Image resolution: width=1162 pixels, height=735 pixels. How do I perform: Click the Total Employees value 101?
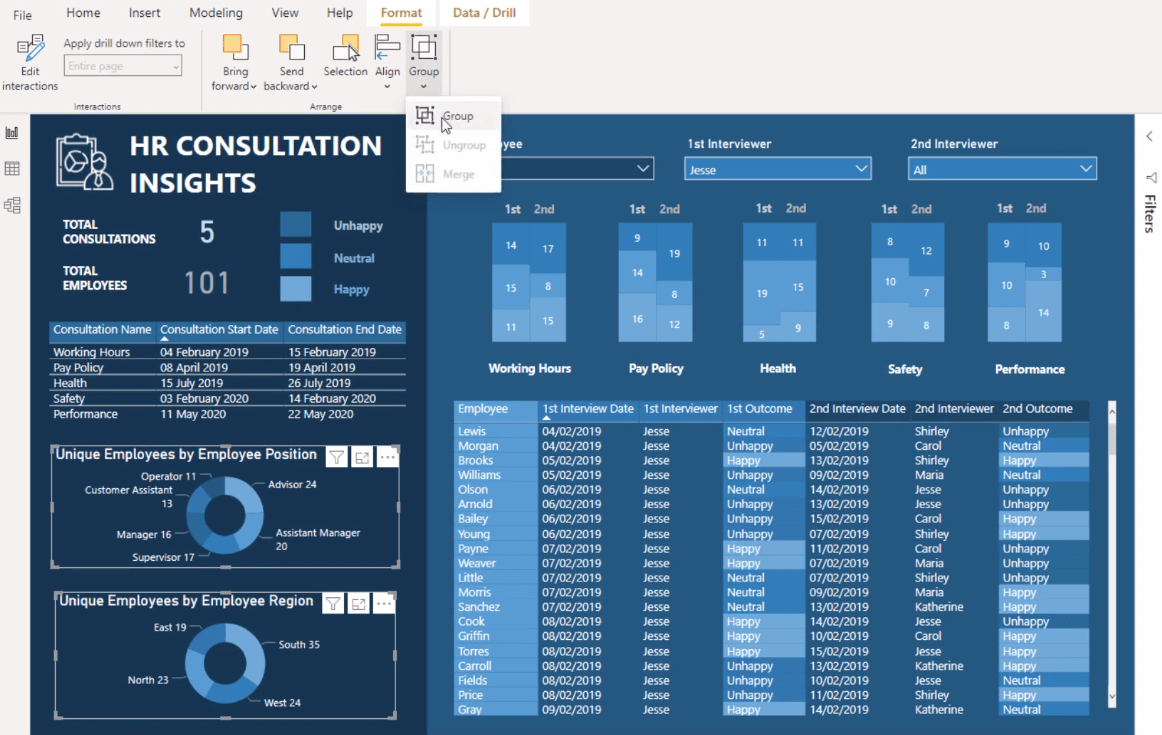pos(207,283)
